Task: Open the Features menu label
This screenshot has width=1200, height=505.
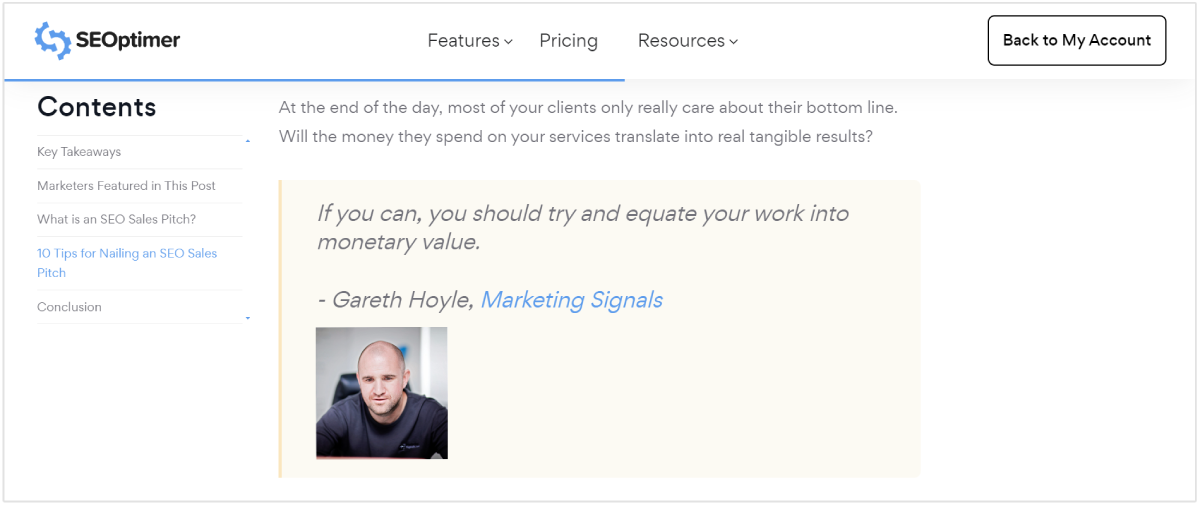Action: (463, 41)
